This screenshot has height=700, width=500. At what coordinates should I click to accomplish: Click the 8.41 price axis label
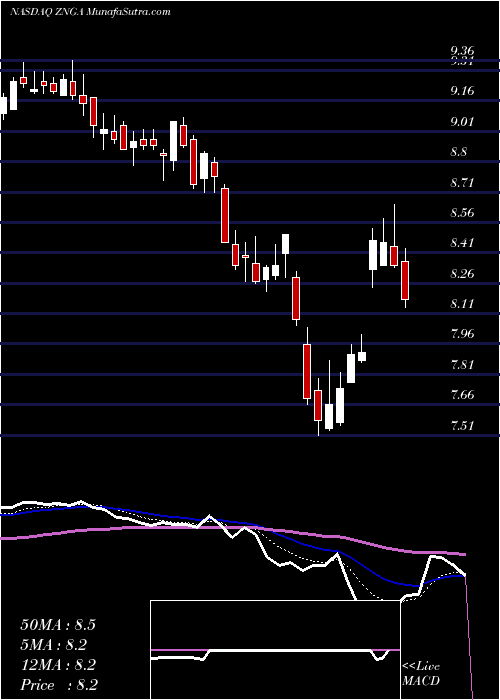[462, 243]
